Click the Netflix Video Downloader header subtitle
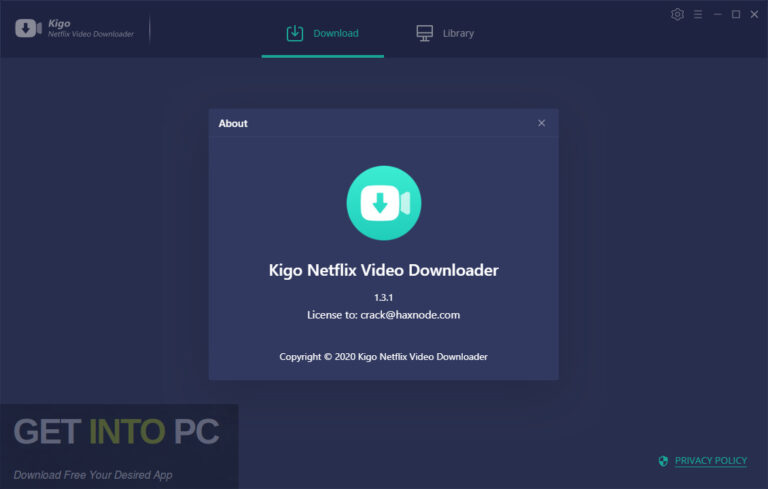Image resolution: width=768 pixels, height=489 pixels. coord(91,34)
